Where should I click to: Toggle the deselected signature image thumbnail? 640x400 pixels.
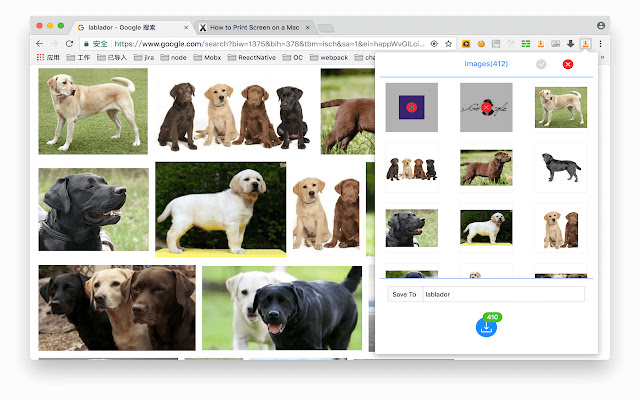[x=486, y=107]
